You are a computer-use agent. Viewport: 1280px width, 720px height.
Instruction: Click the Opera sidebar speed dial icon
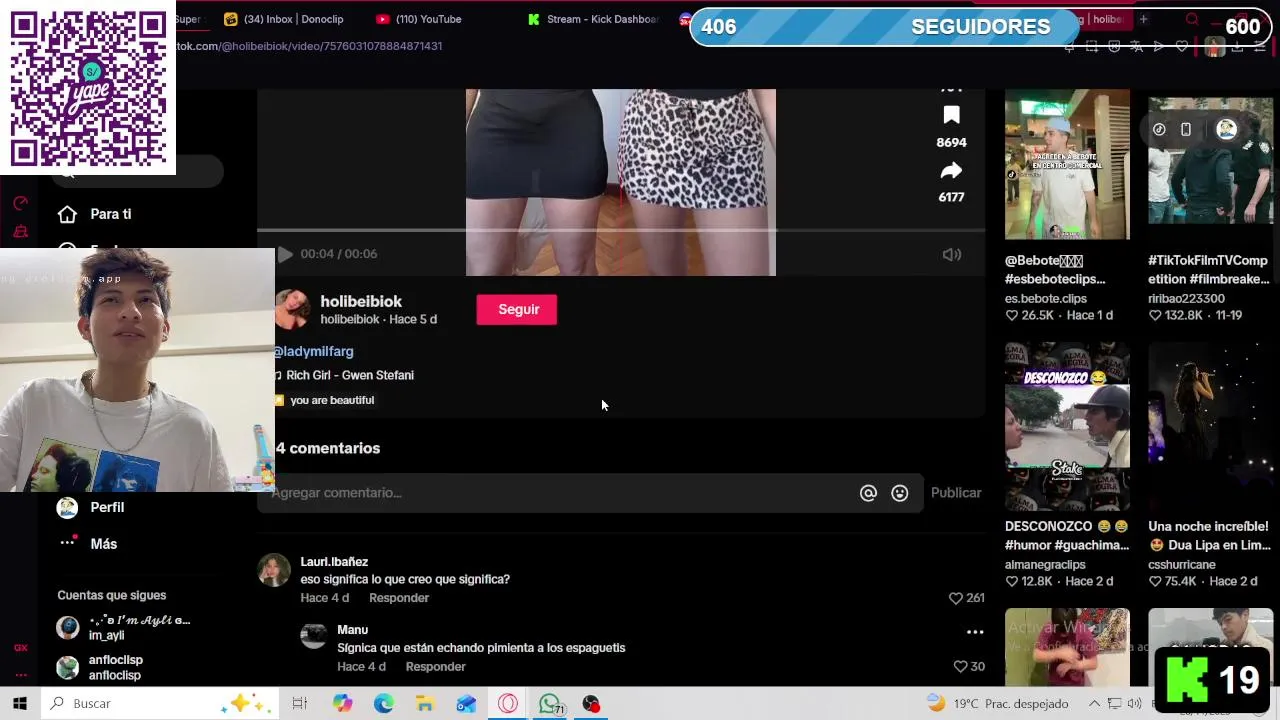(x=20, y=204)
